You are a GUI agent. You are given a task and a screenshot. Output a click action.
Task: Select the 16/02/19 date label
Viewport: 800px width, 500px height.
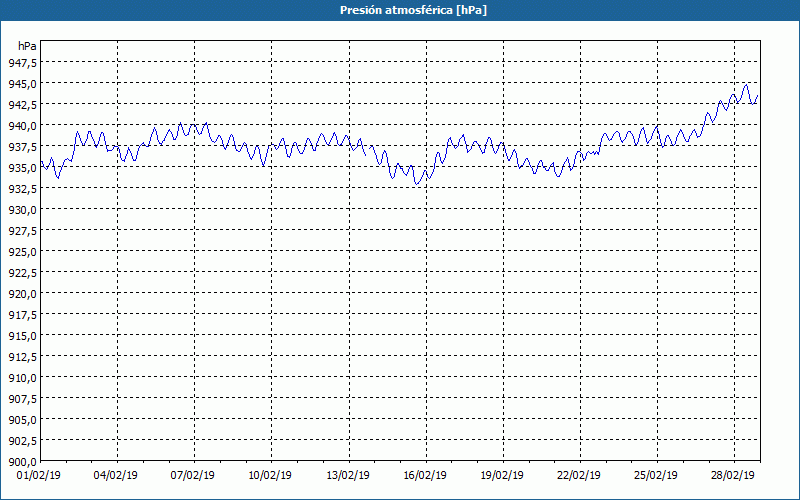pos(424,476)
